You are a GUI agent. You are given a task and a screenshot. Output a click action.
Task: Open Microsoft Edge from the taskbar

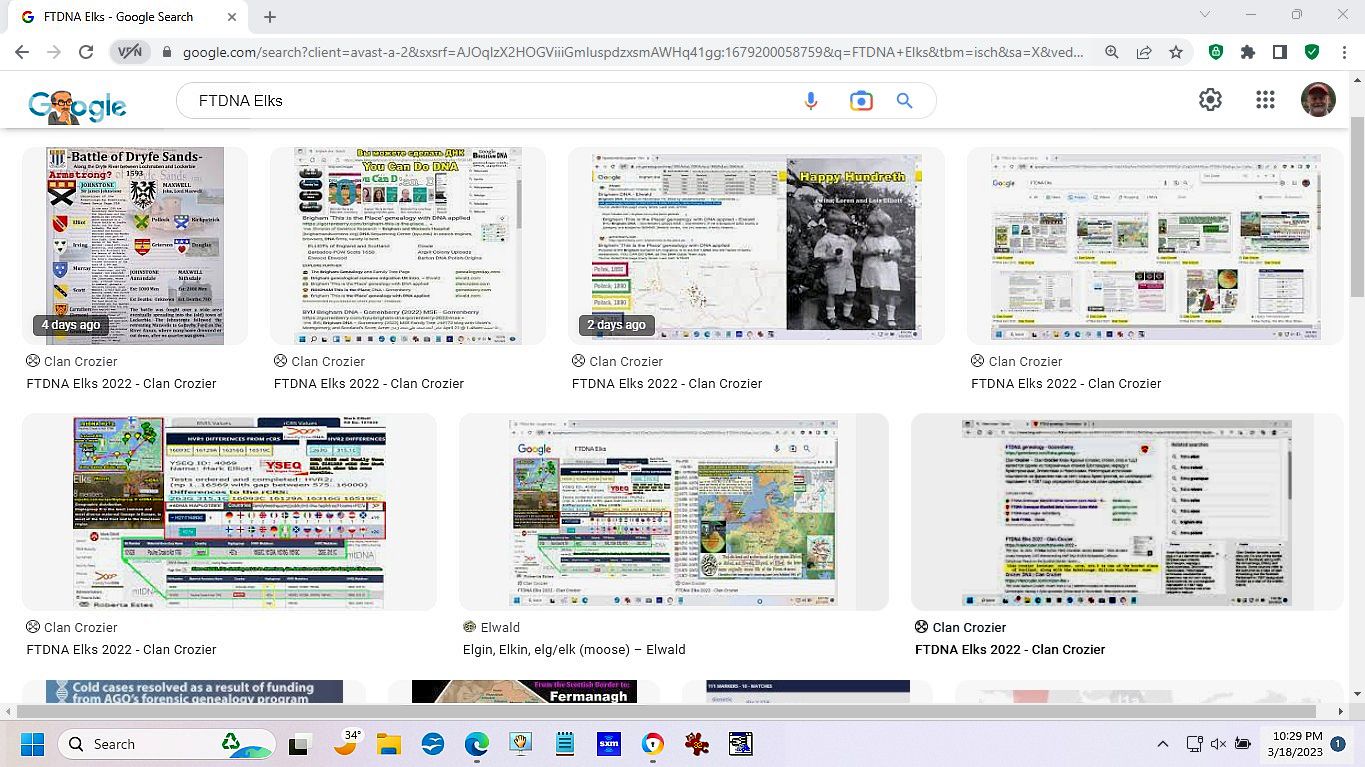(477, 744)
